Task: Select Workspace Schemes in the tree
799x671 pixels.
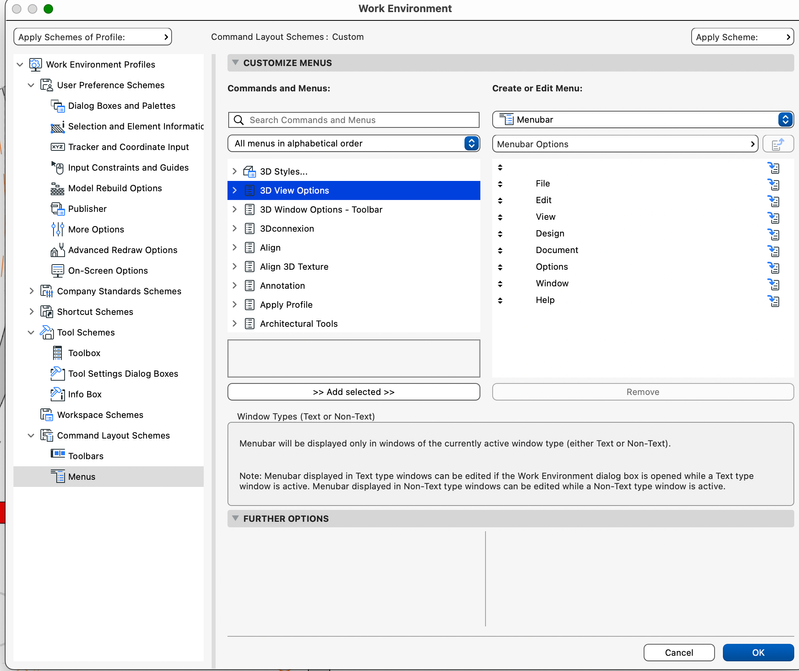Action: tap(99, 415)
